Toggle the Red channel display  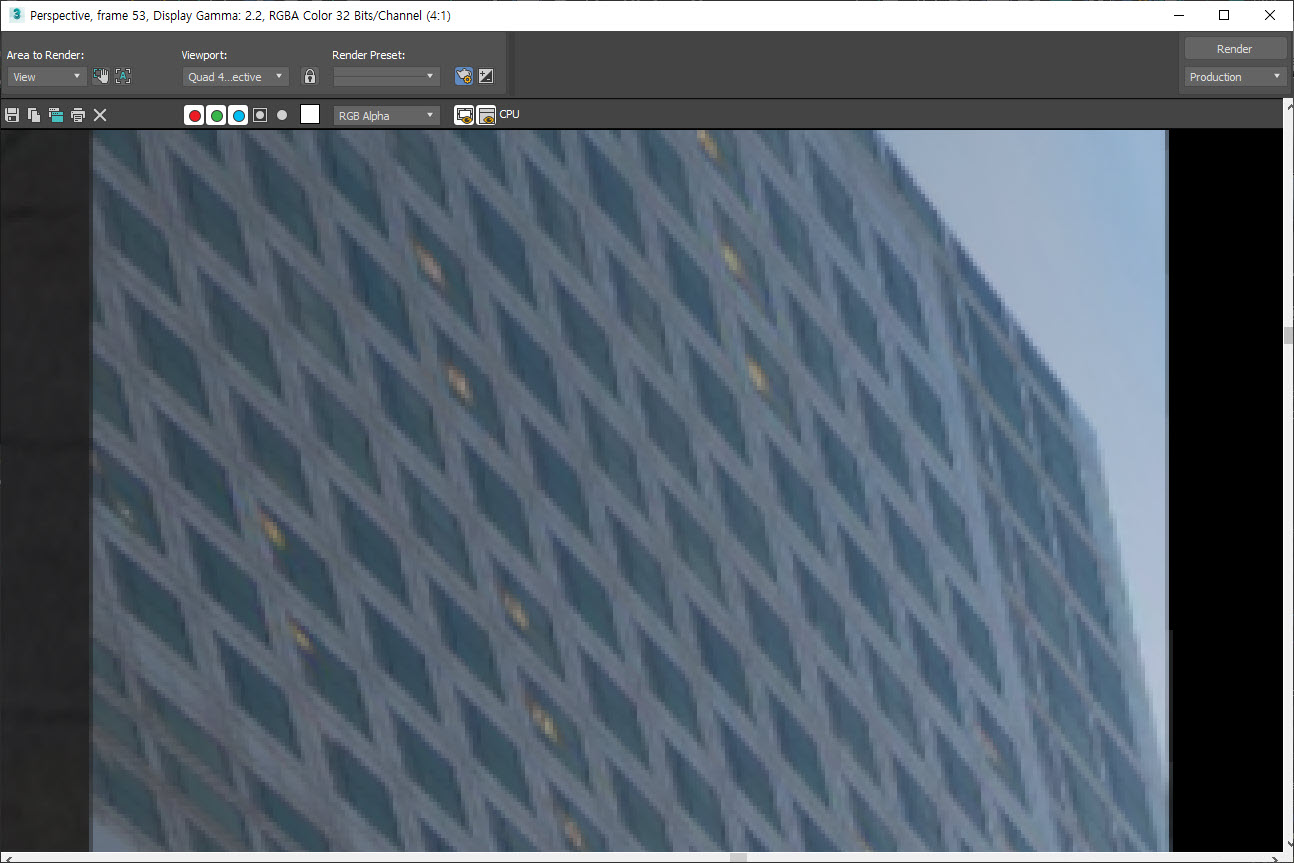tap(195, 115)
